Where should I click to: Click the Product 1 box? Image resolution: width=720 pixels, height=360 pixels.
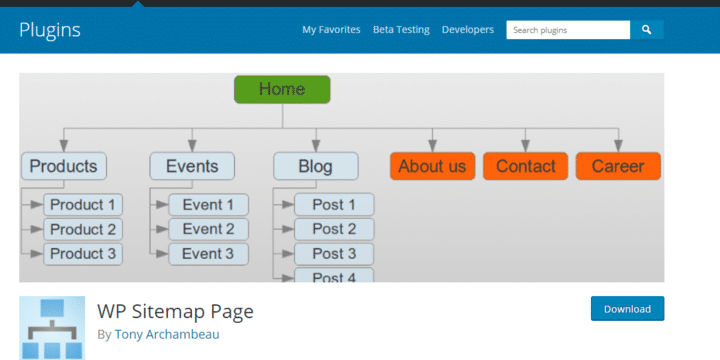click(83, 205)
